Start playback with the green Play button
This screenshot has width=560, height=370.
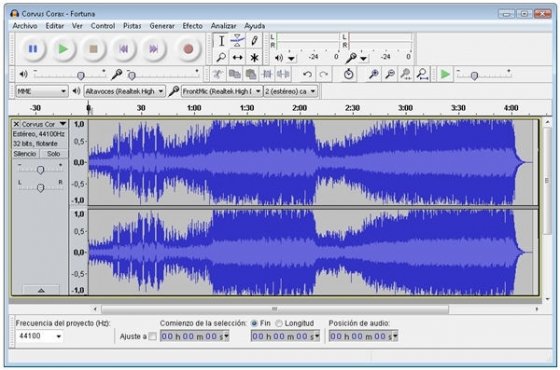coord(63,49)
